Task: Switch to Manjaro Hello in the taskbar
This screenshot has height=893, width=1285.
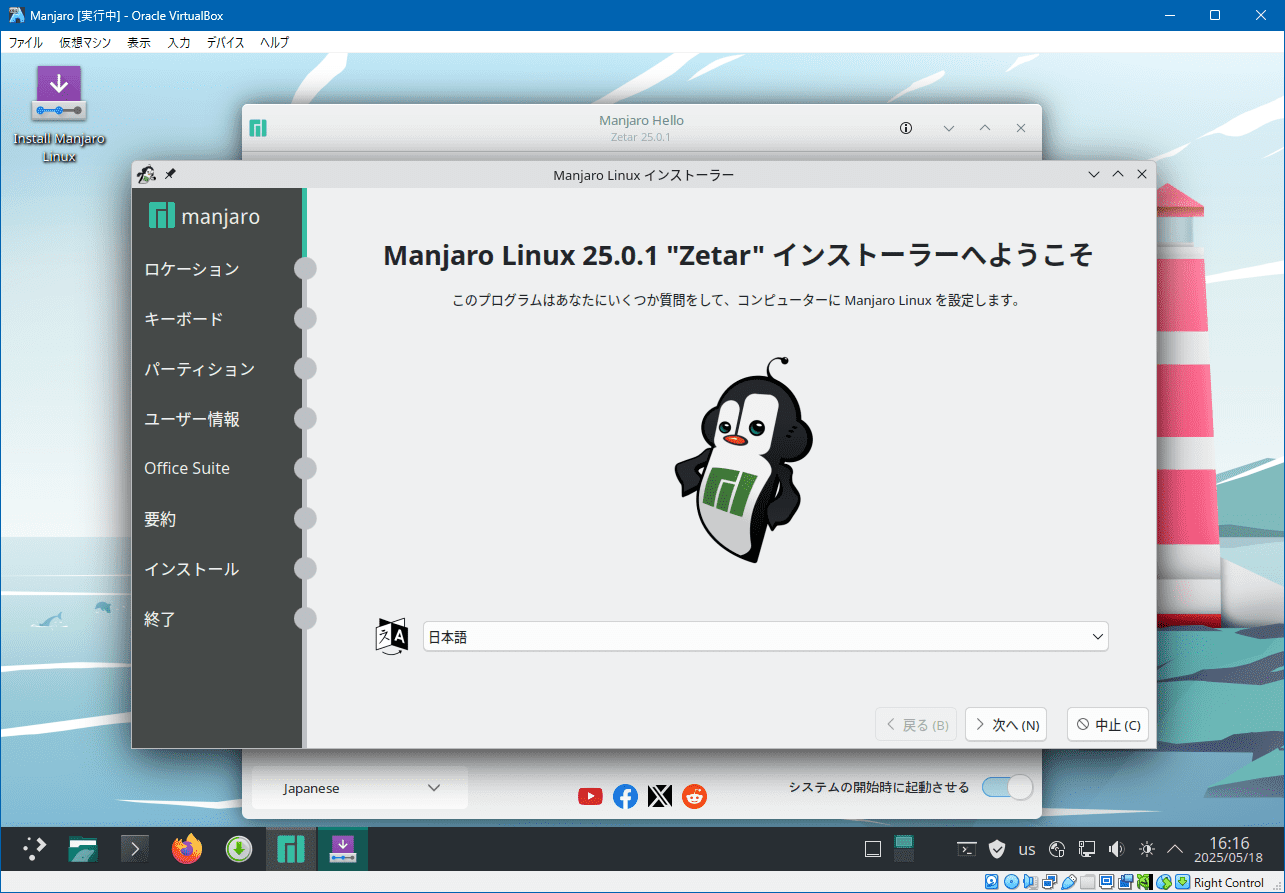Action: (290, 850)
